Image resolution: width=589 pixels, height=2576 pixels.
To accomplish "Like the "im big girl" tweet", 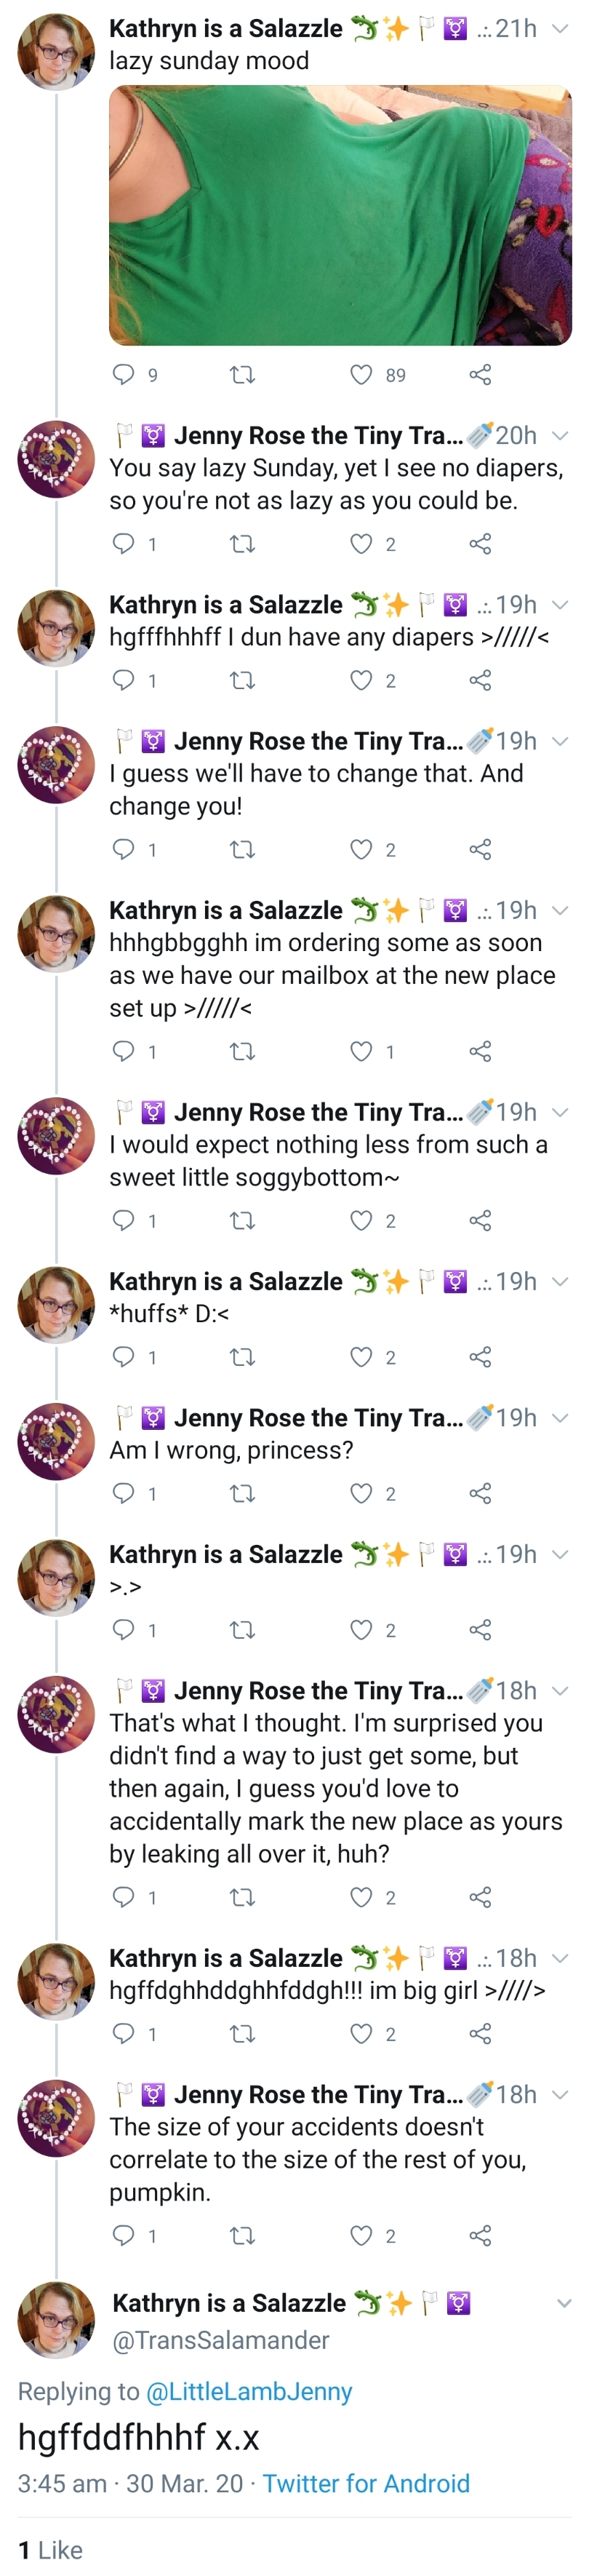I will [x=361, y=2034].
